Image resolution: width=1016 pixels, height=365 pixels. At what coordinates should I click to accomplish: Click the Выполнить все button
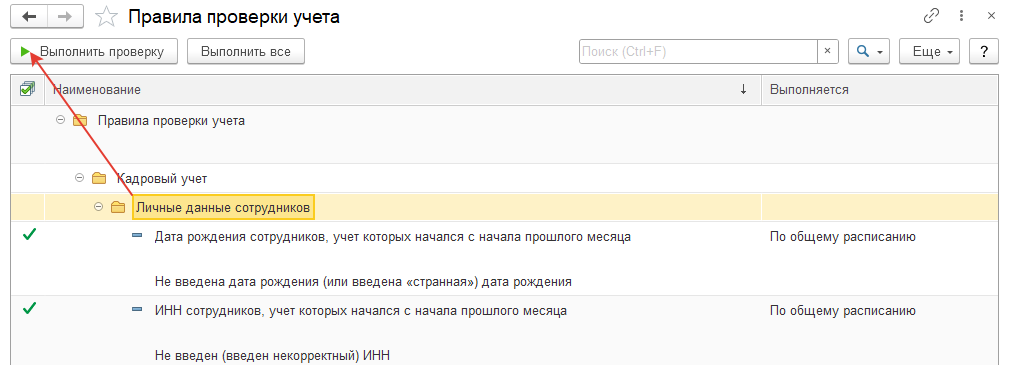246,52
